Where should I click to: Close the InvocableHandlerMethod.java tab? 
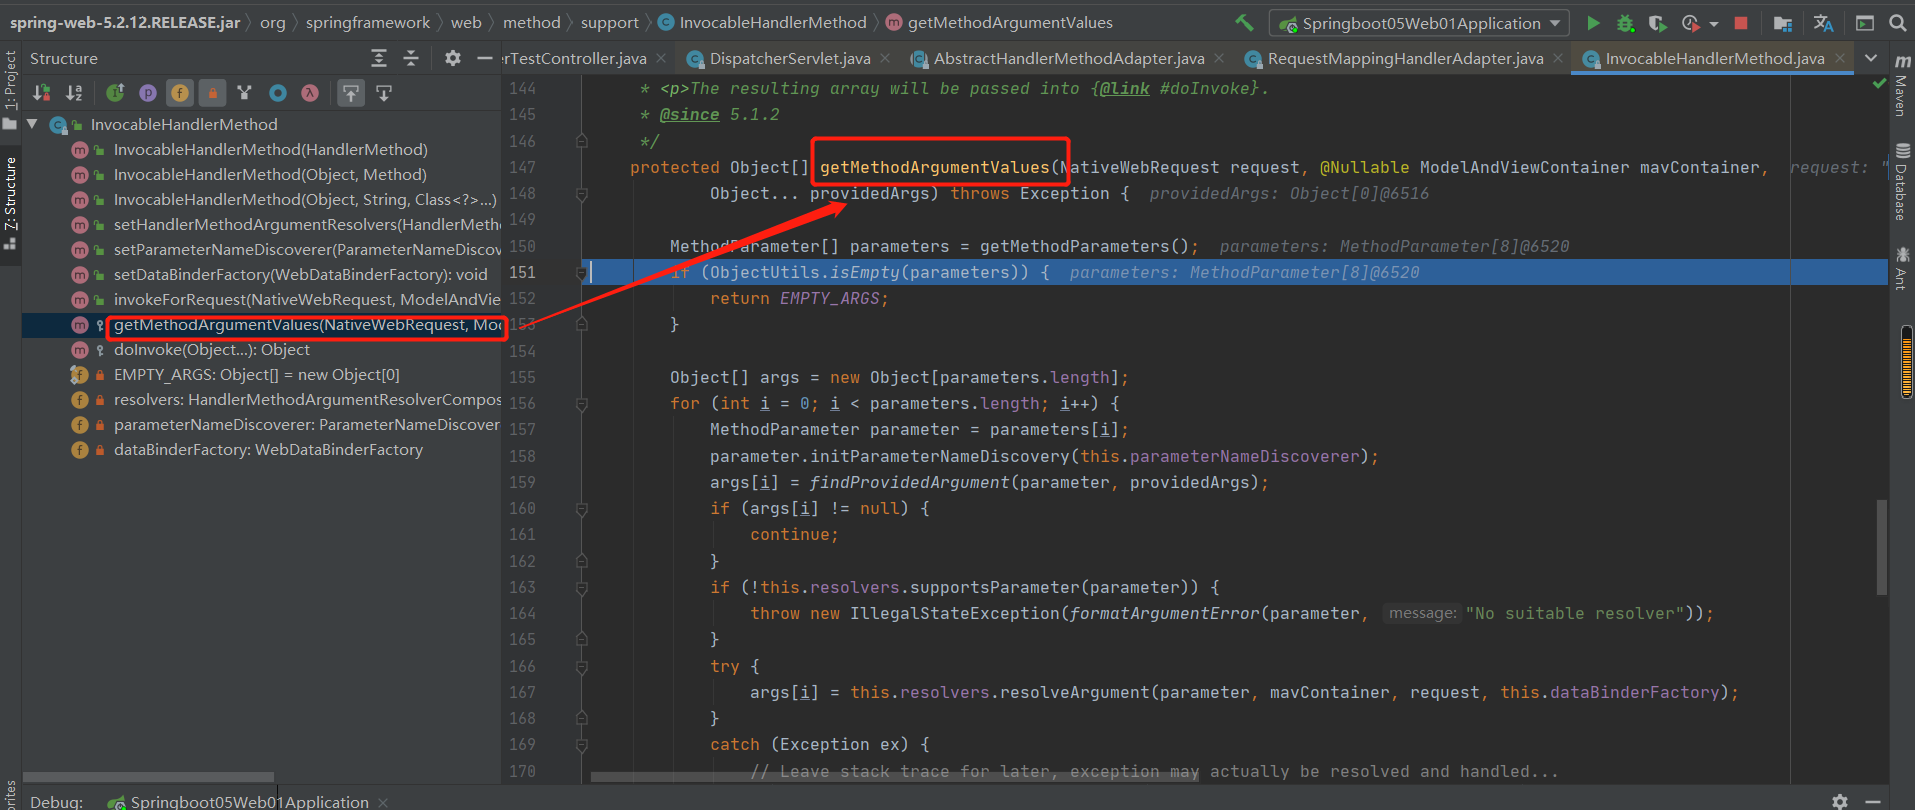(1839, 59)
